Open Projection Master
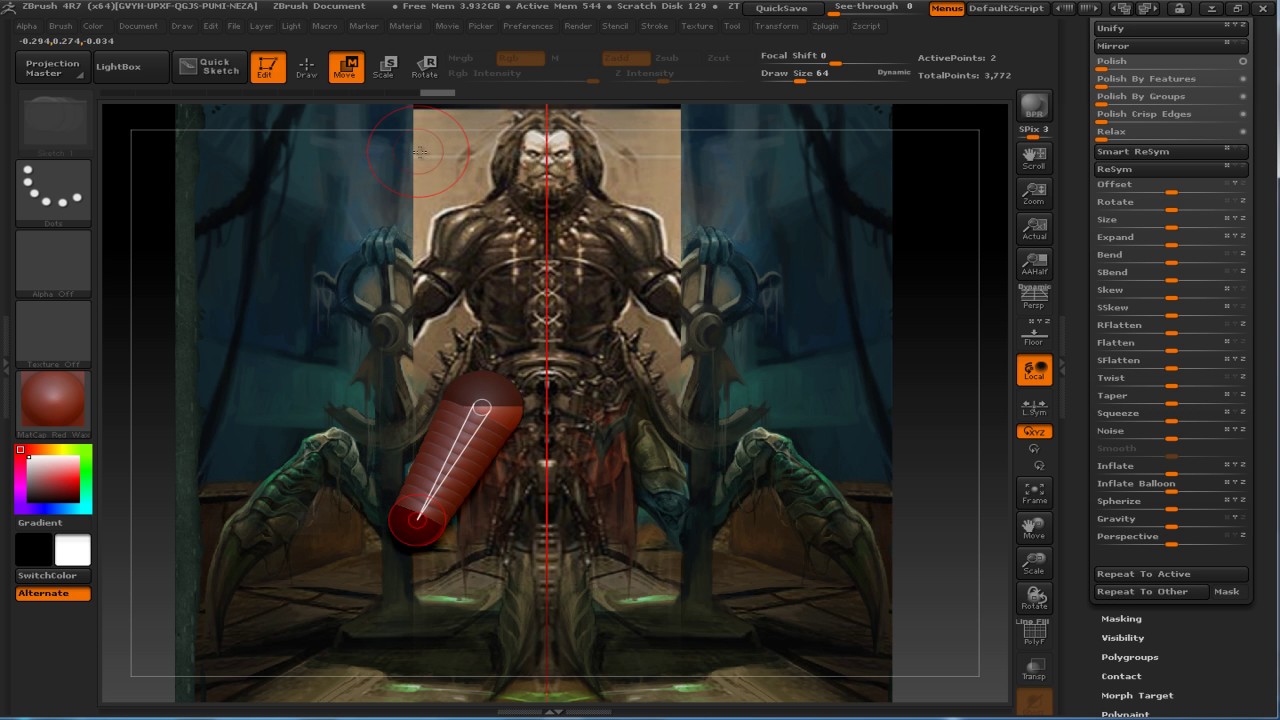 point(52,67)
